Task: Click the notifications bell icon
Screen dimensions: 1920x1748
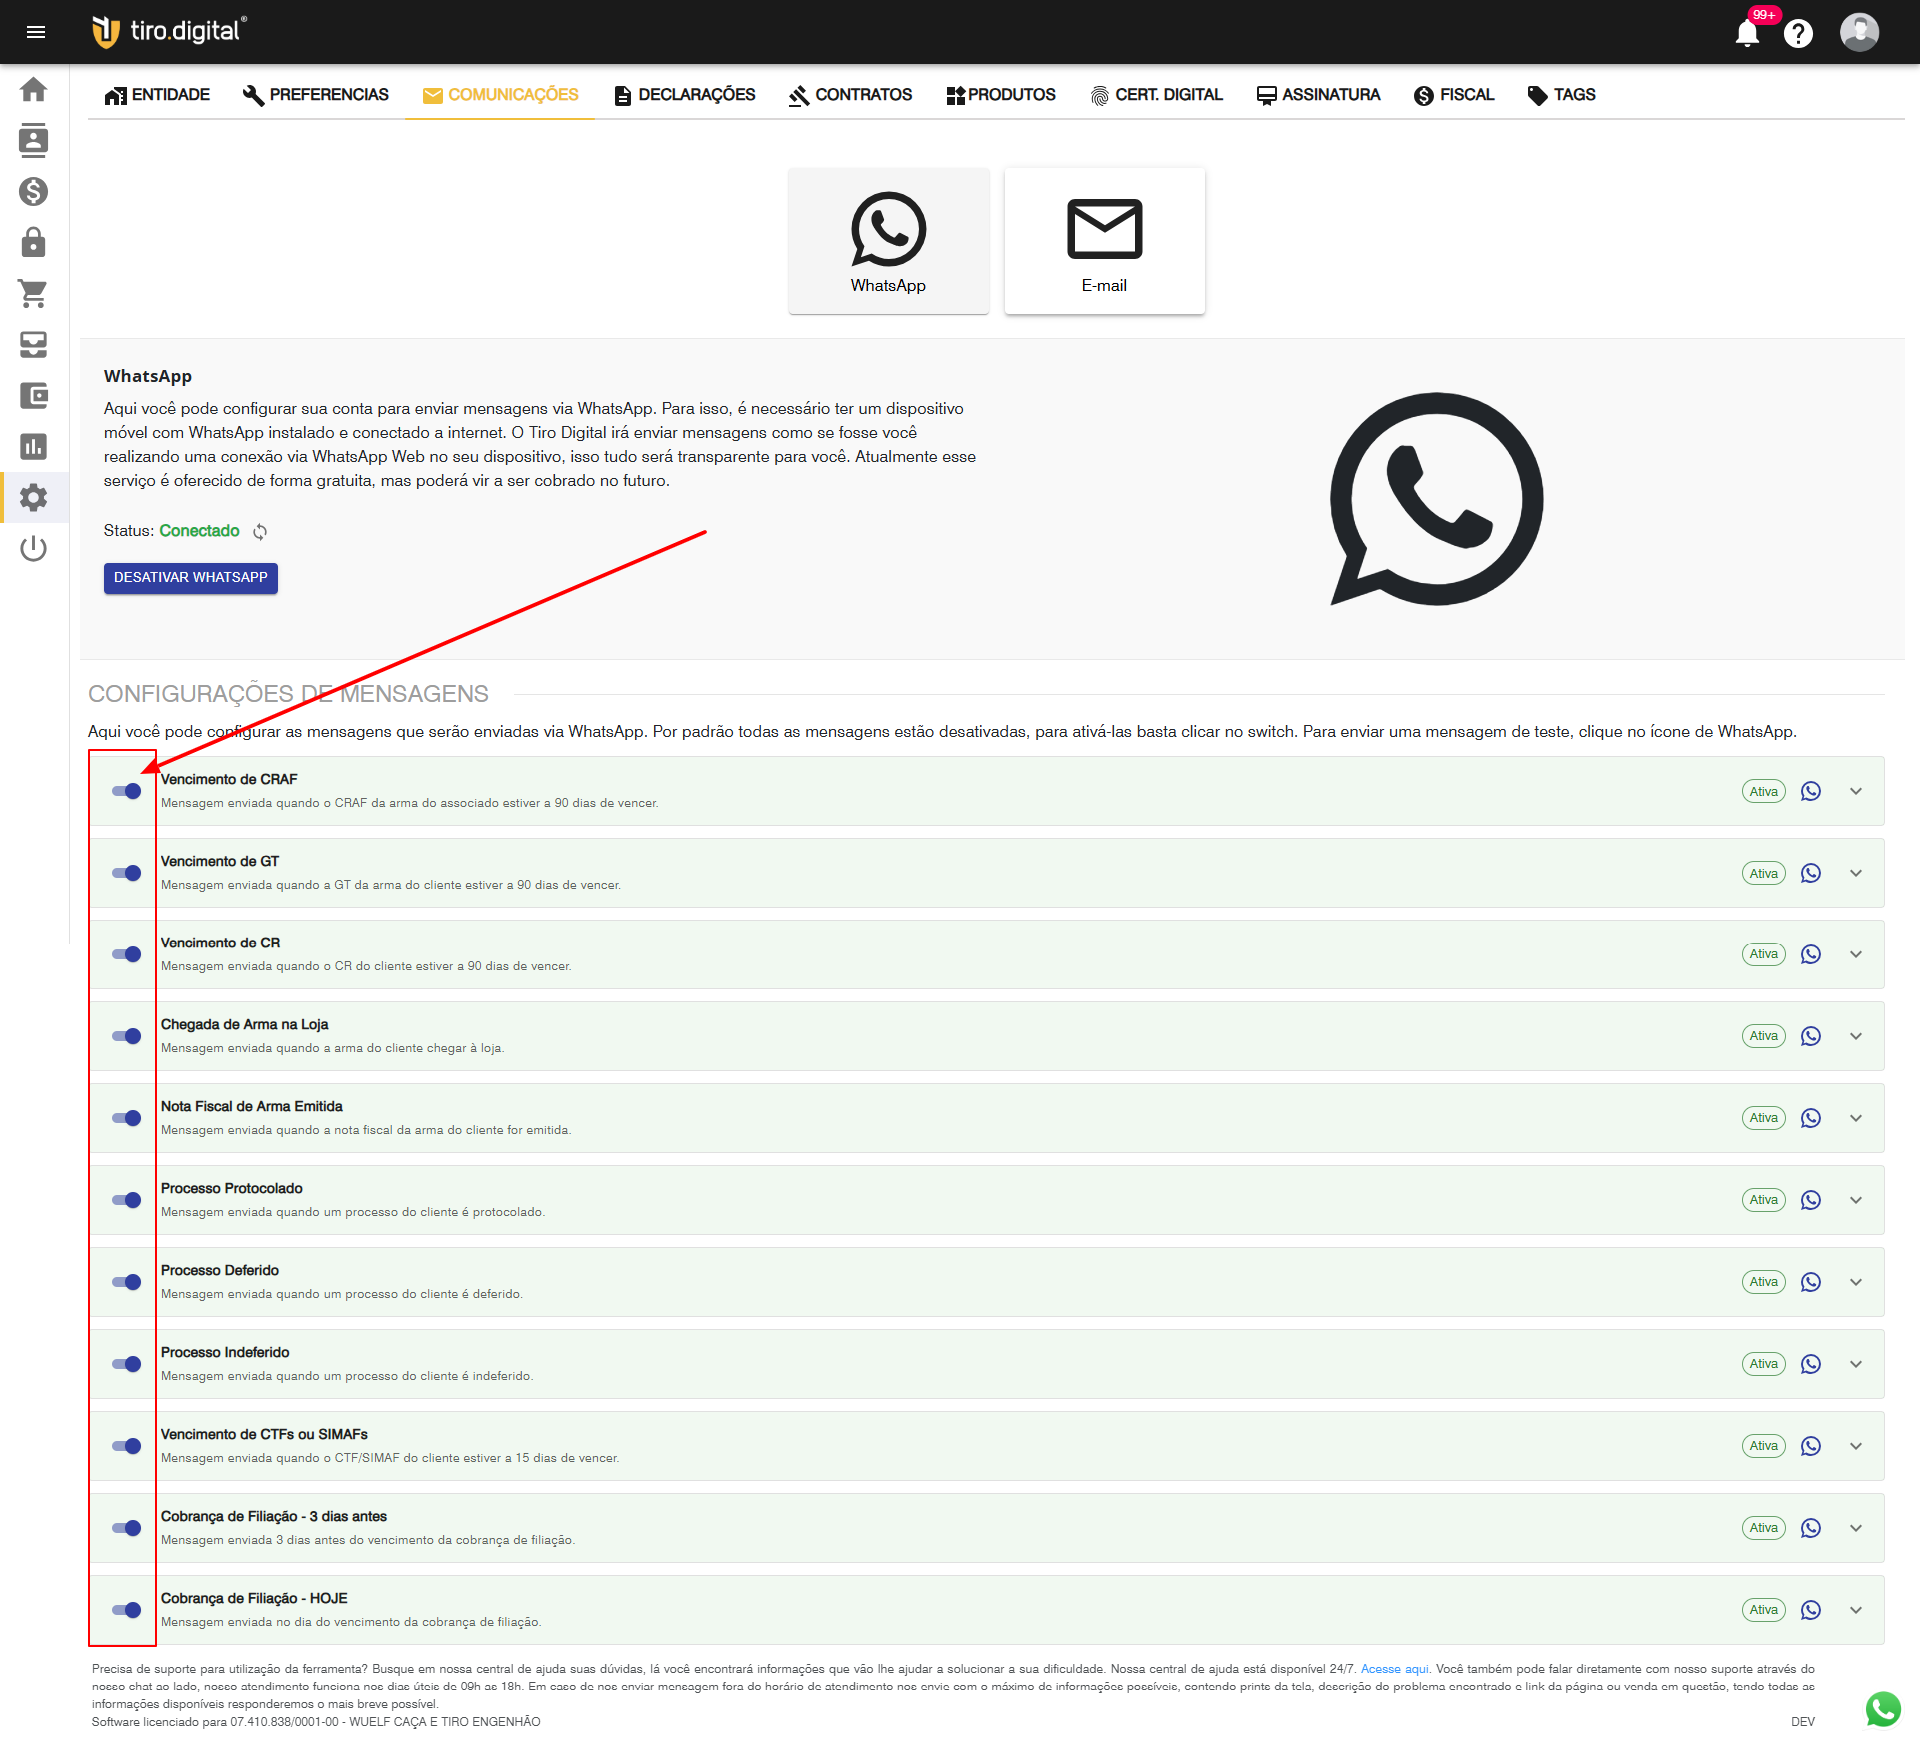Action: (1747, 33)
